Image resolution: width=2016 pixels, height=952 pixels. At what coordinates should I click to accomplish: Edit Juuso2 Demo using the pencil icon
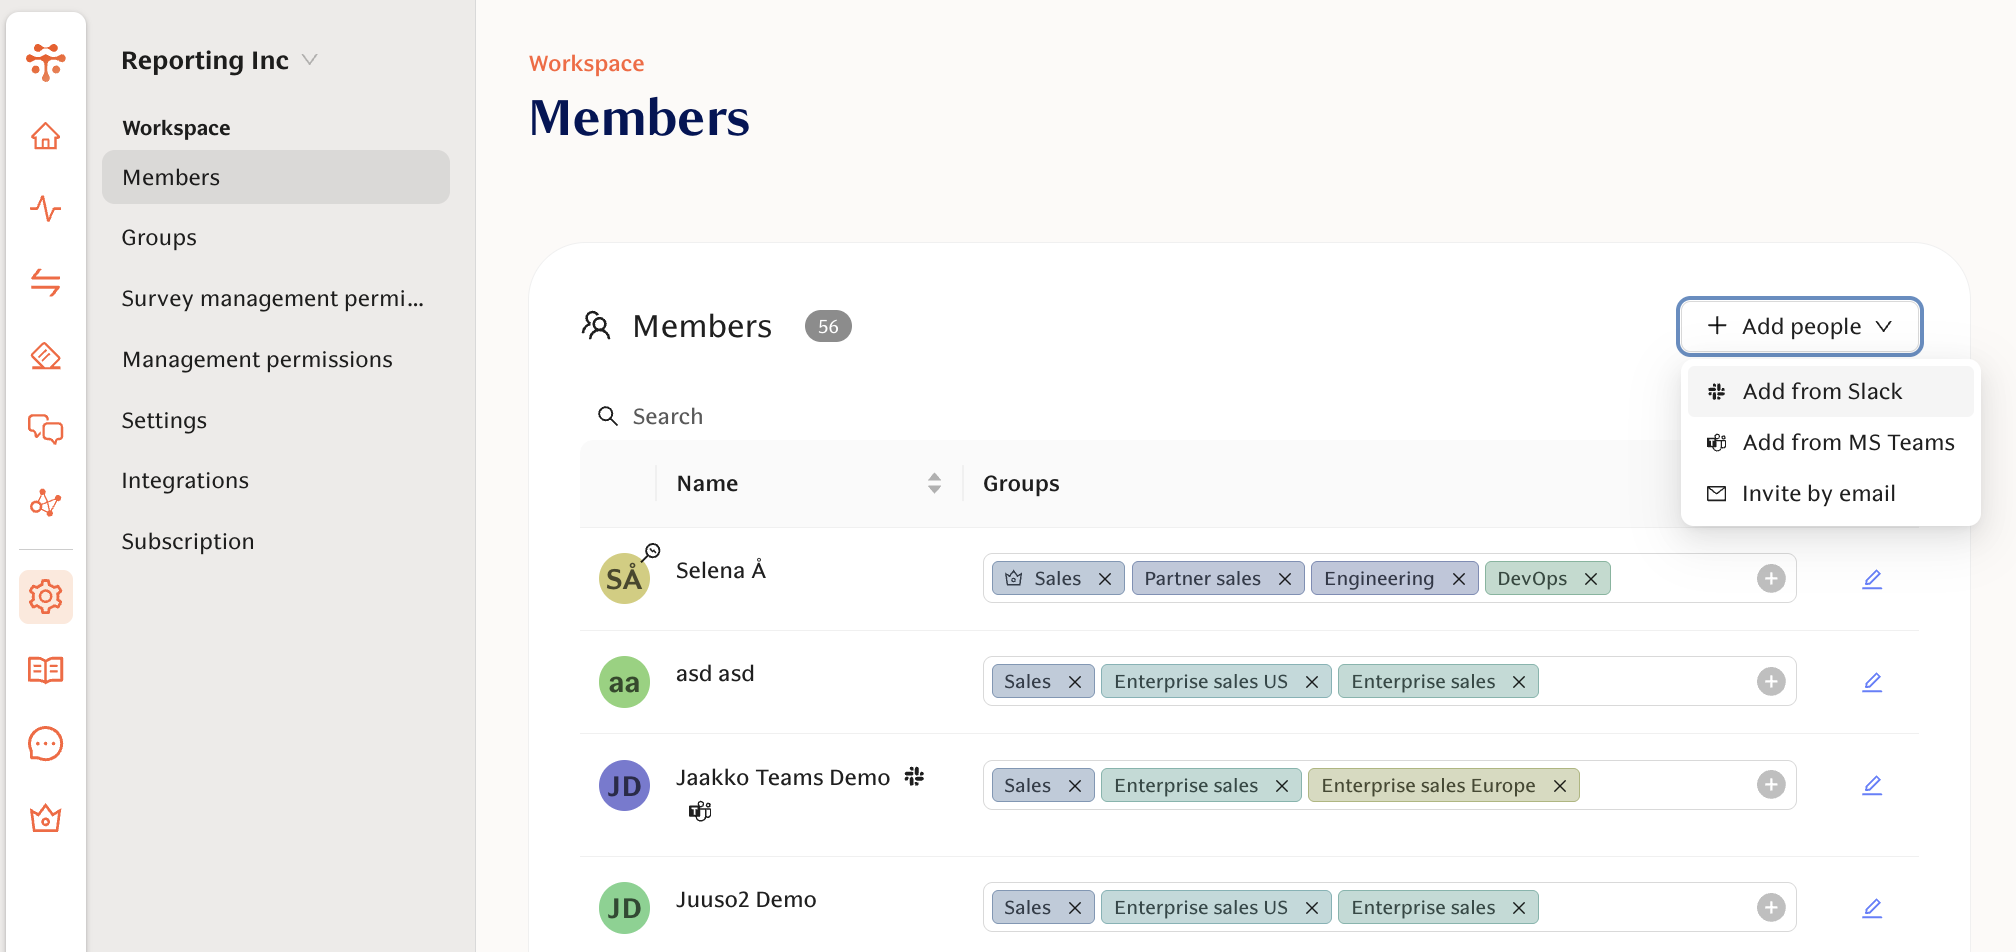click(x=1872, y=907)
